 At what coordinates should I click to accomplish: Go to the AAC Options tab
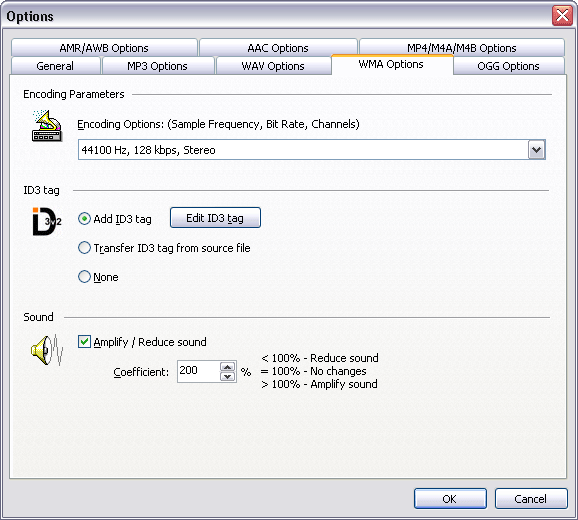278,48
